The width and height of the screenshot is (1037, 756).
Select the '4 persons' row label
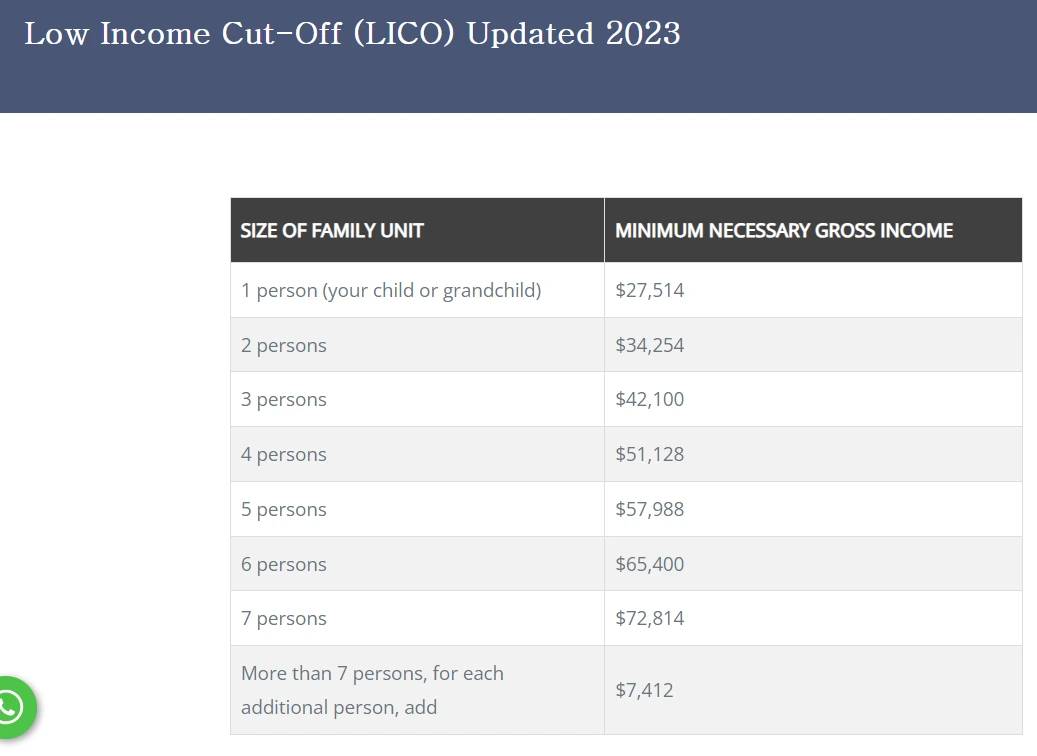tap(284, 454)
